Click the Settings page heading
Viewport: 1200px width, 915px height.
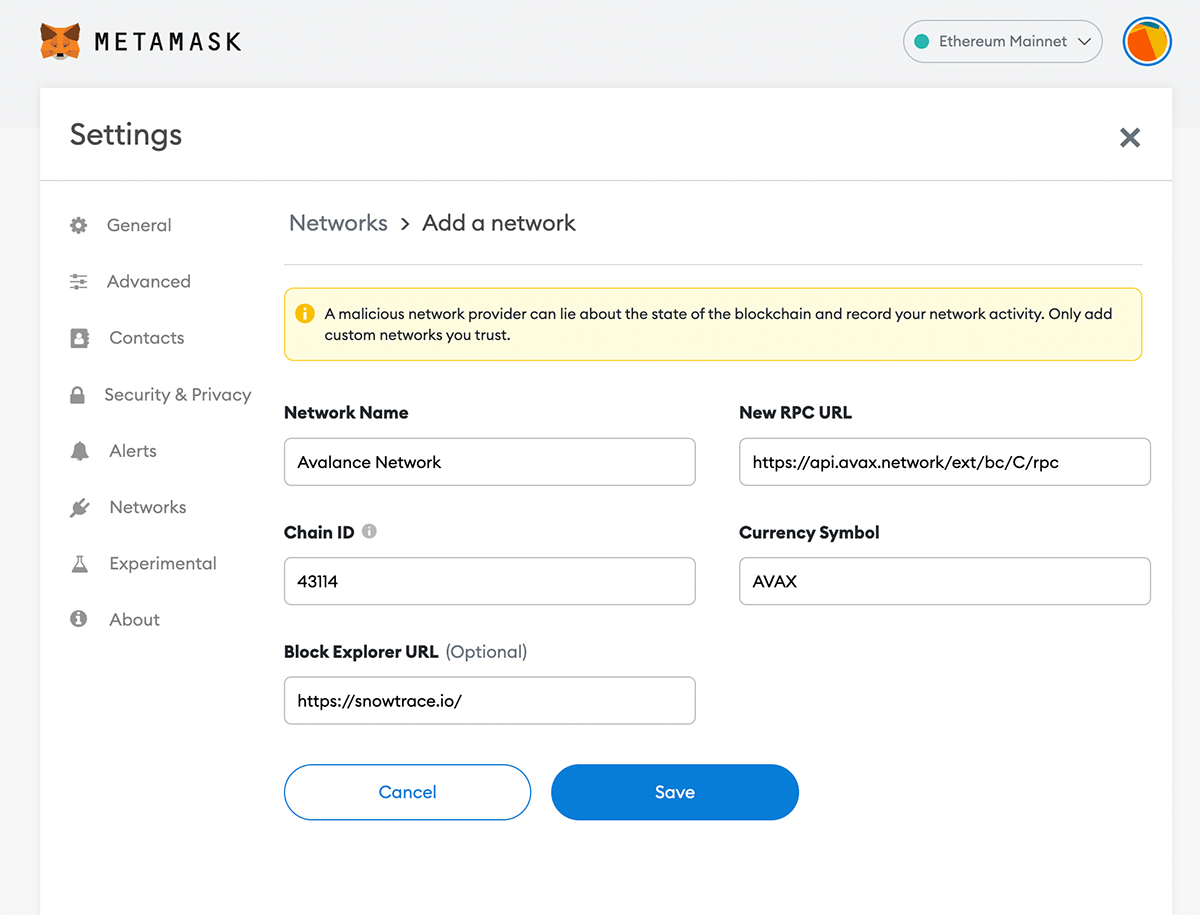[x=126, y=135]
